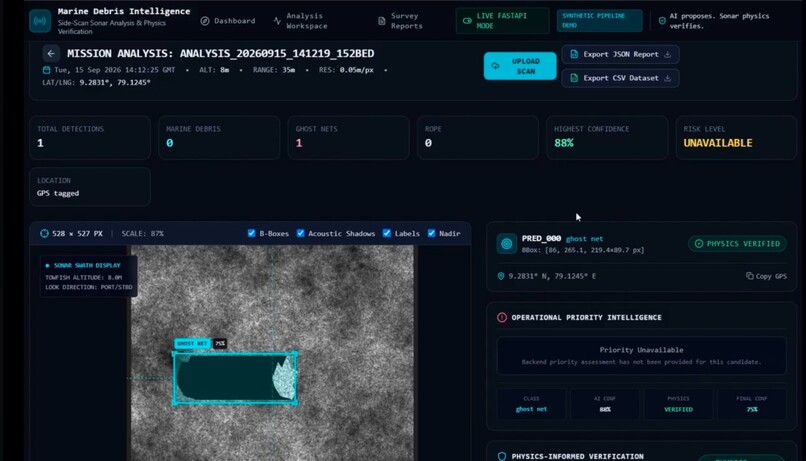
Task: Select the Ghost Net detection label
Action: 192,343
